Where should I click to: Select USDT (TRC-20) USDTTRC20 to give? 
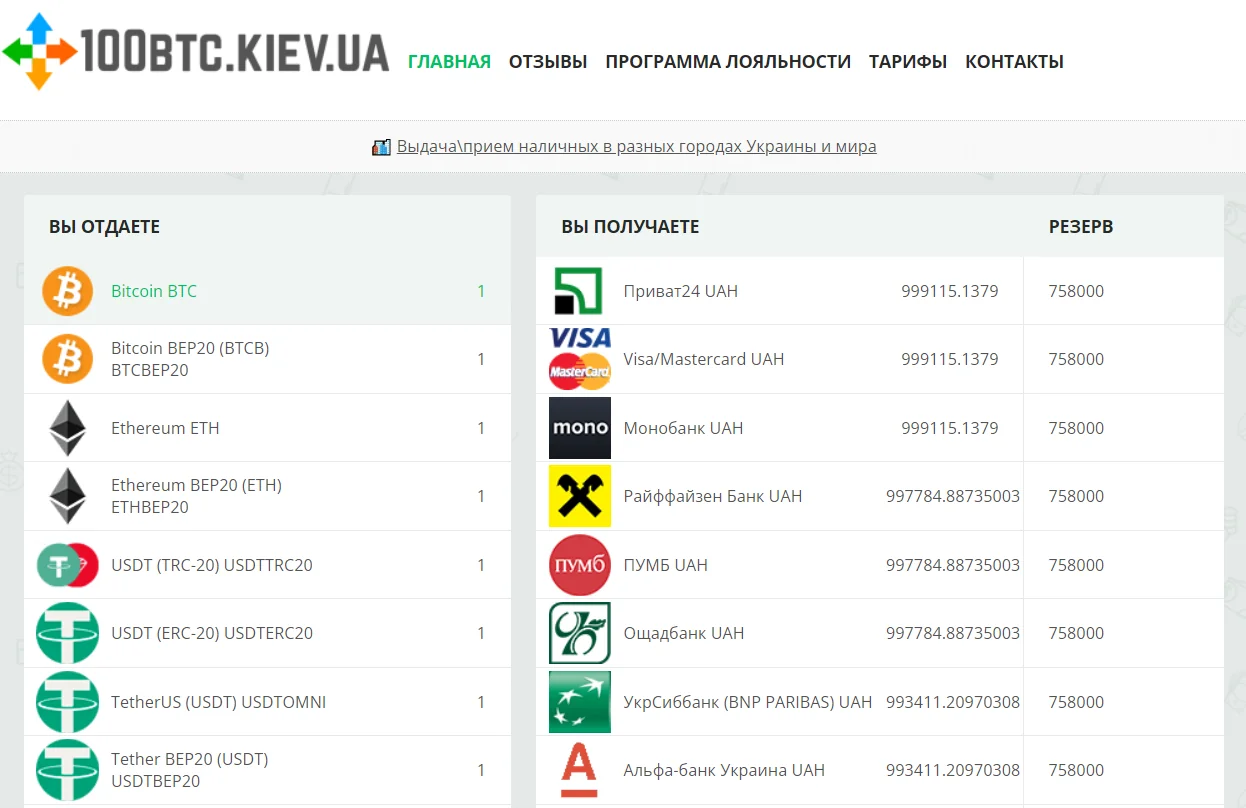[267, 565]
